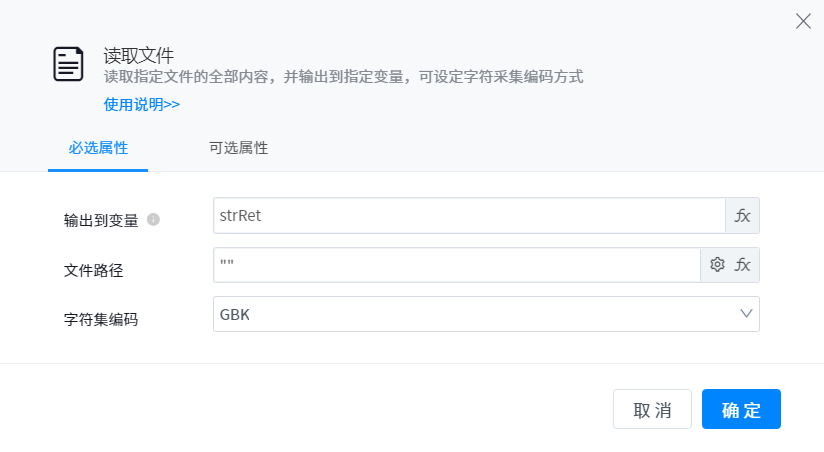Open the 使用说明>> help link
The height and width of the screenshot is (452, 824).
click(142, 104)
